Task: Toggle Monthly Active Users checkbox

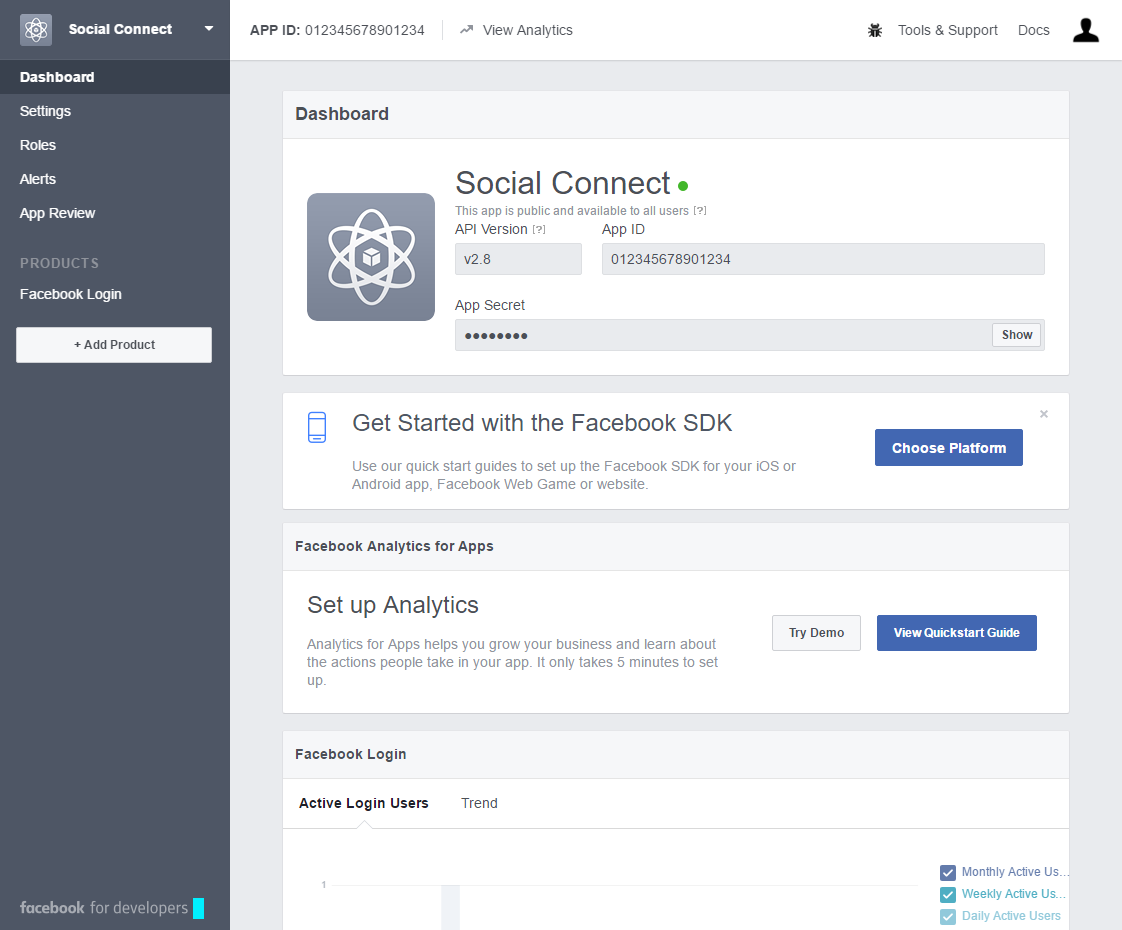Action: click(948, 873)
